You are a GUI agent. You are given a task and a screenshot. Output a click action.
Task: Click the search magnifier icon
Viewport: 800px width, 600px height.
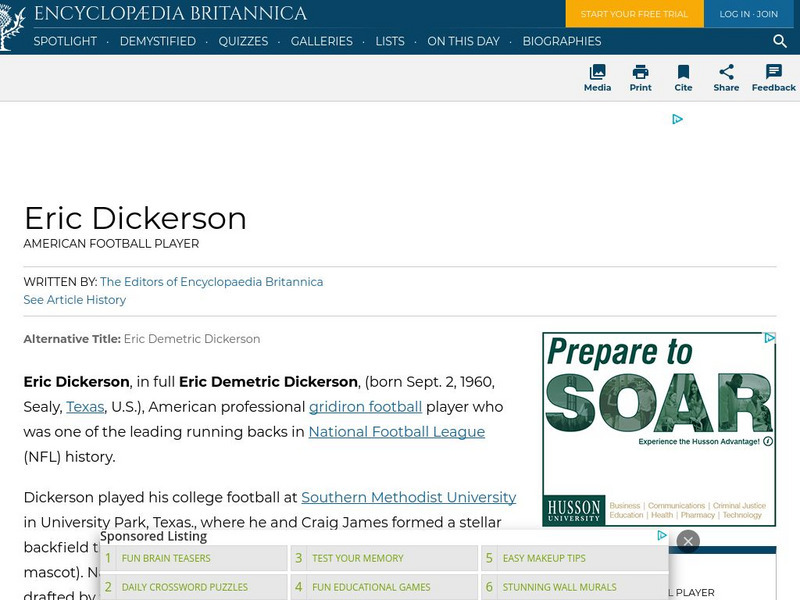(x=779, y=42)
